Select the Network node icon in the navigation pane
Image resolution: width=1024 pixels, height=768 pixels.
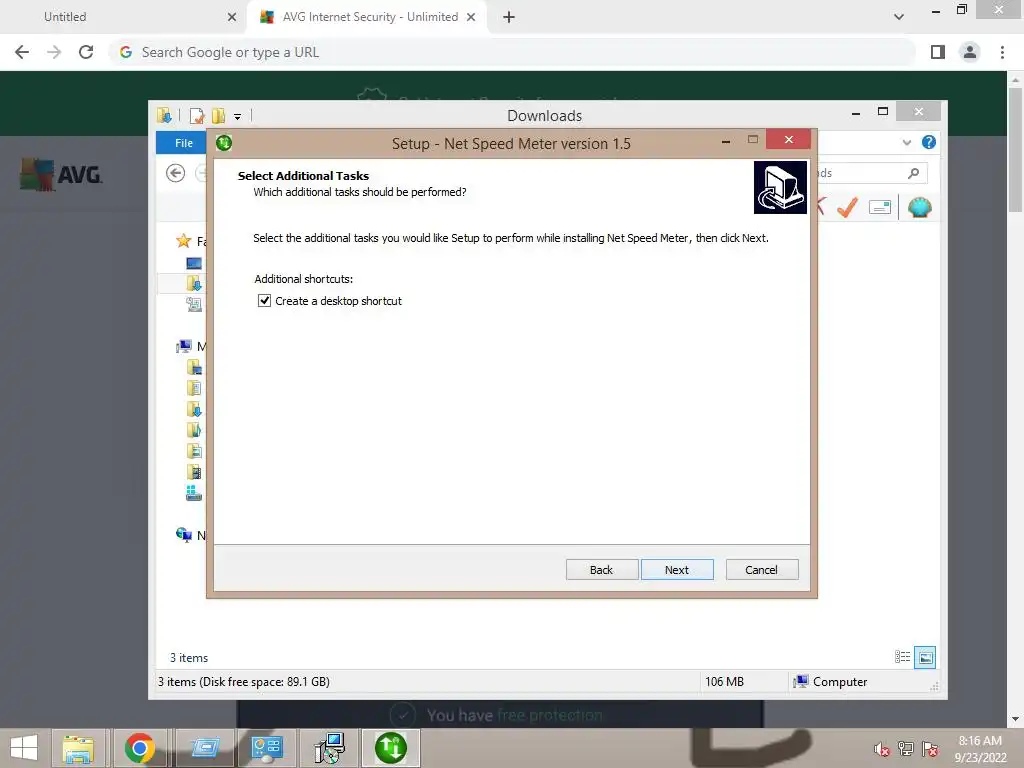point(184,535)
